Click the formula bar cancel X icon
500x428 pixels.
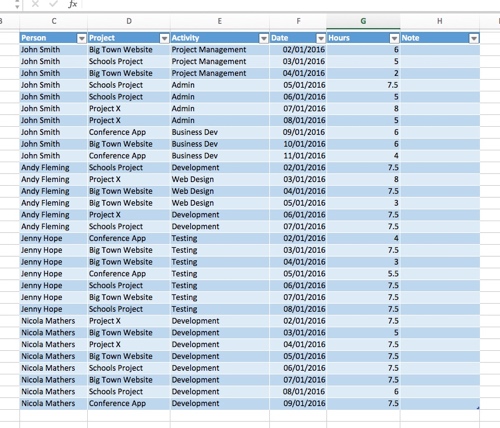pyautogui.click(x=35, y=4)
